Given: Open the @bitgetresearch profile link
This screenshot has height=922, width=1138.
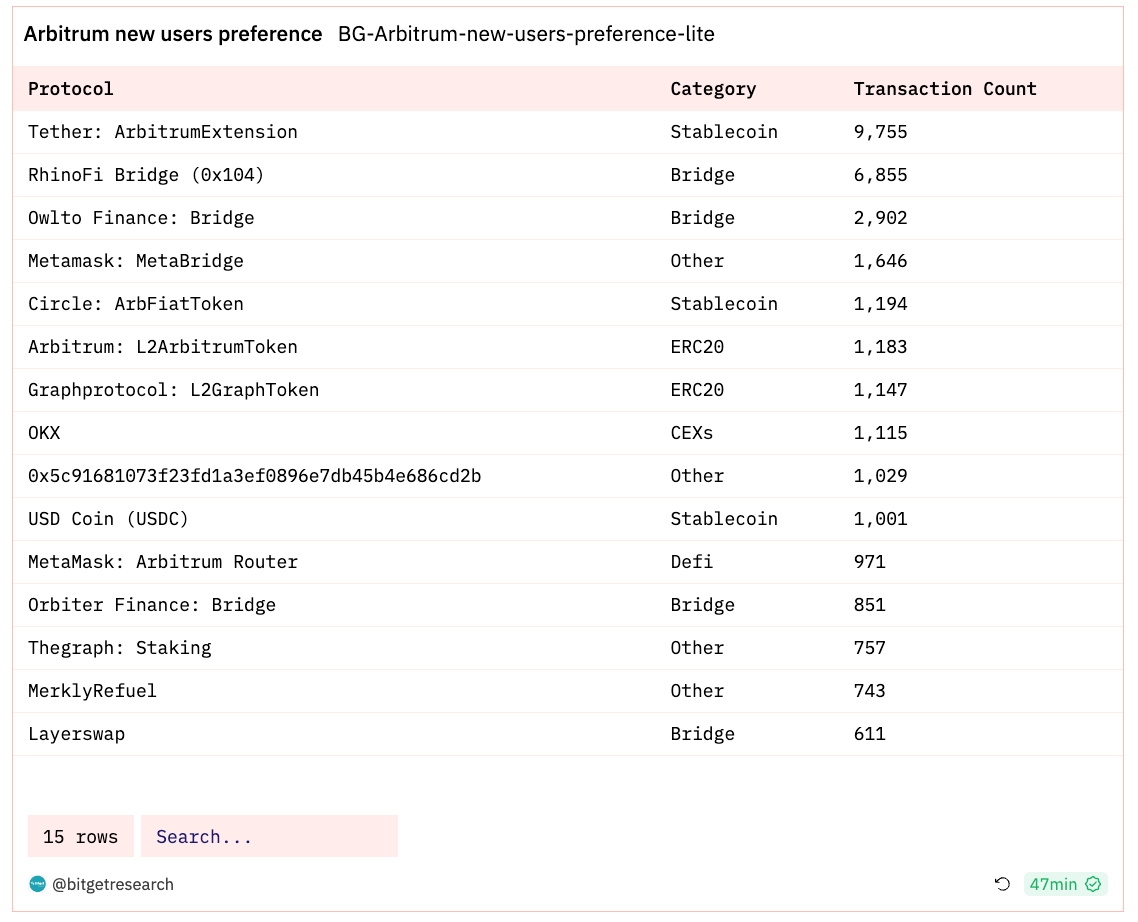Looking at the screenshot, I should (113, 884).
